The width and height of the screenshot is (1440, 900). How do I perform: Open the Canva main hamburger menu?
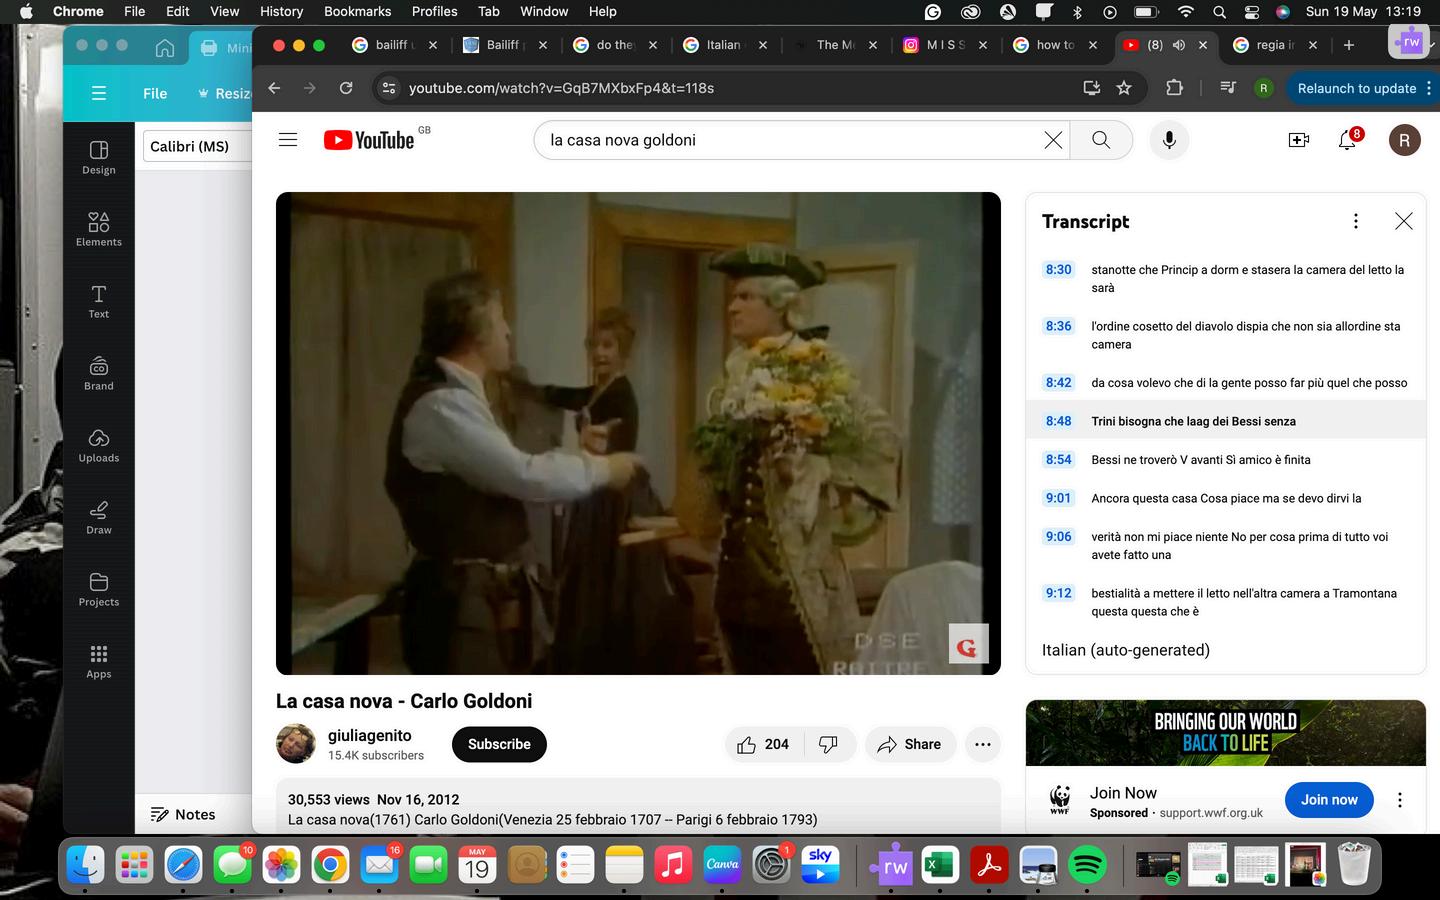coord(98,93)
